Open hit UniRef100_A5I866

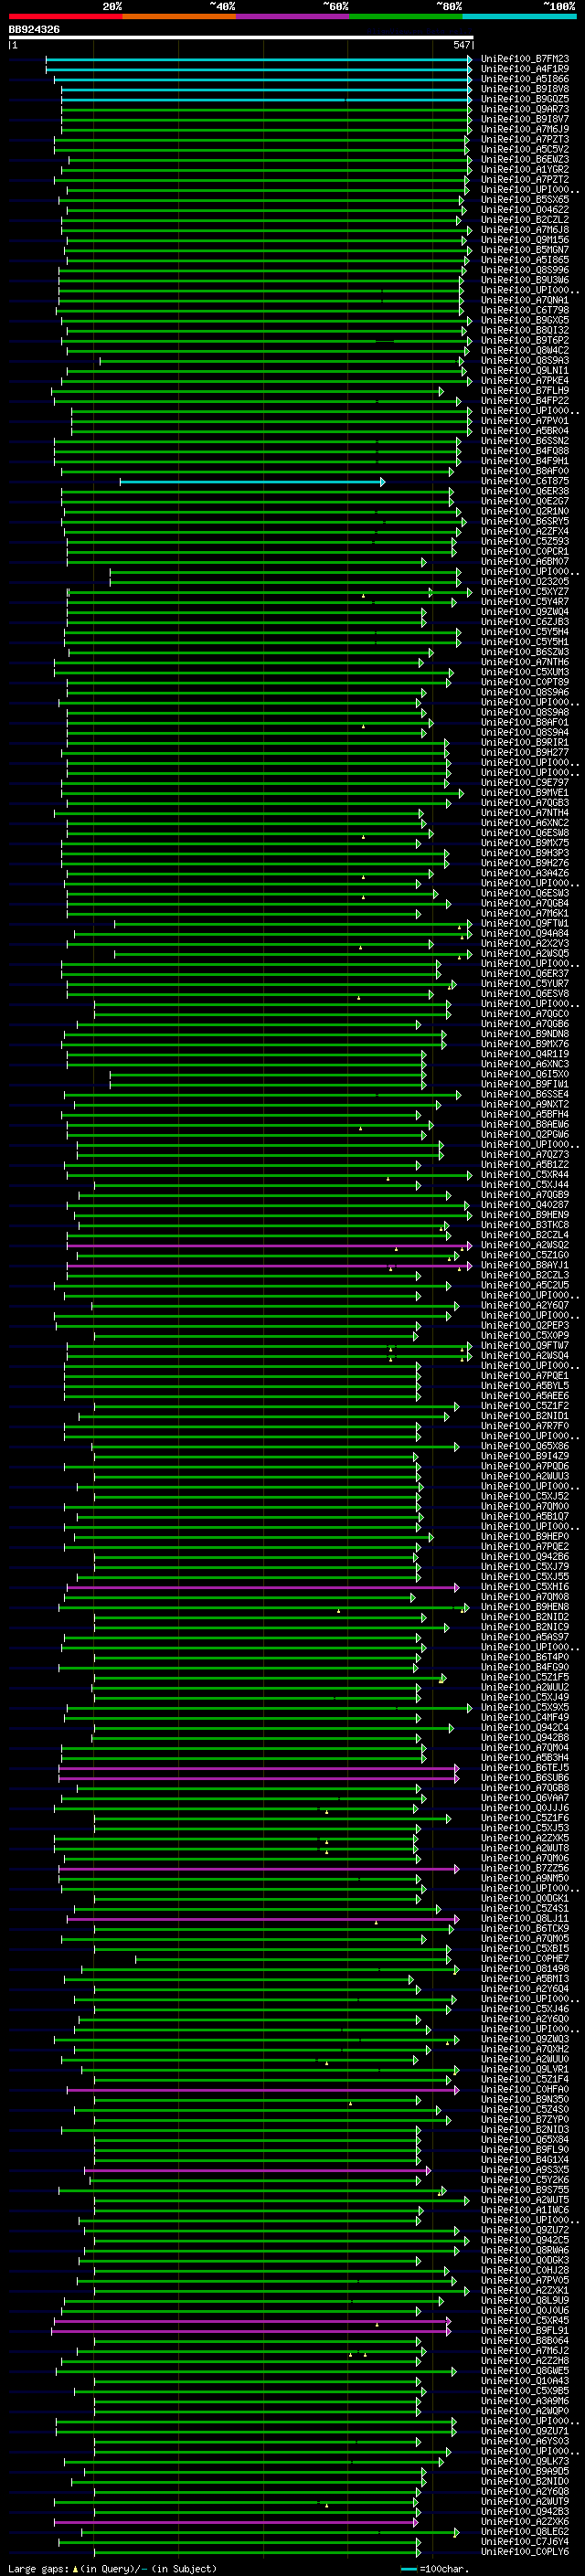(x=524, y=79)
